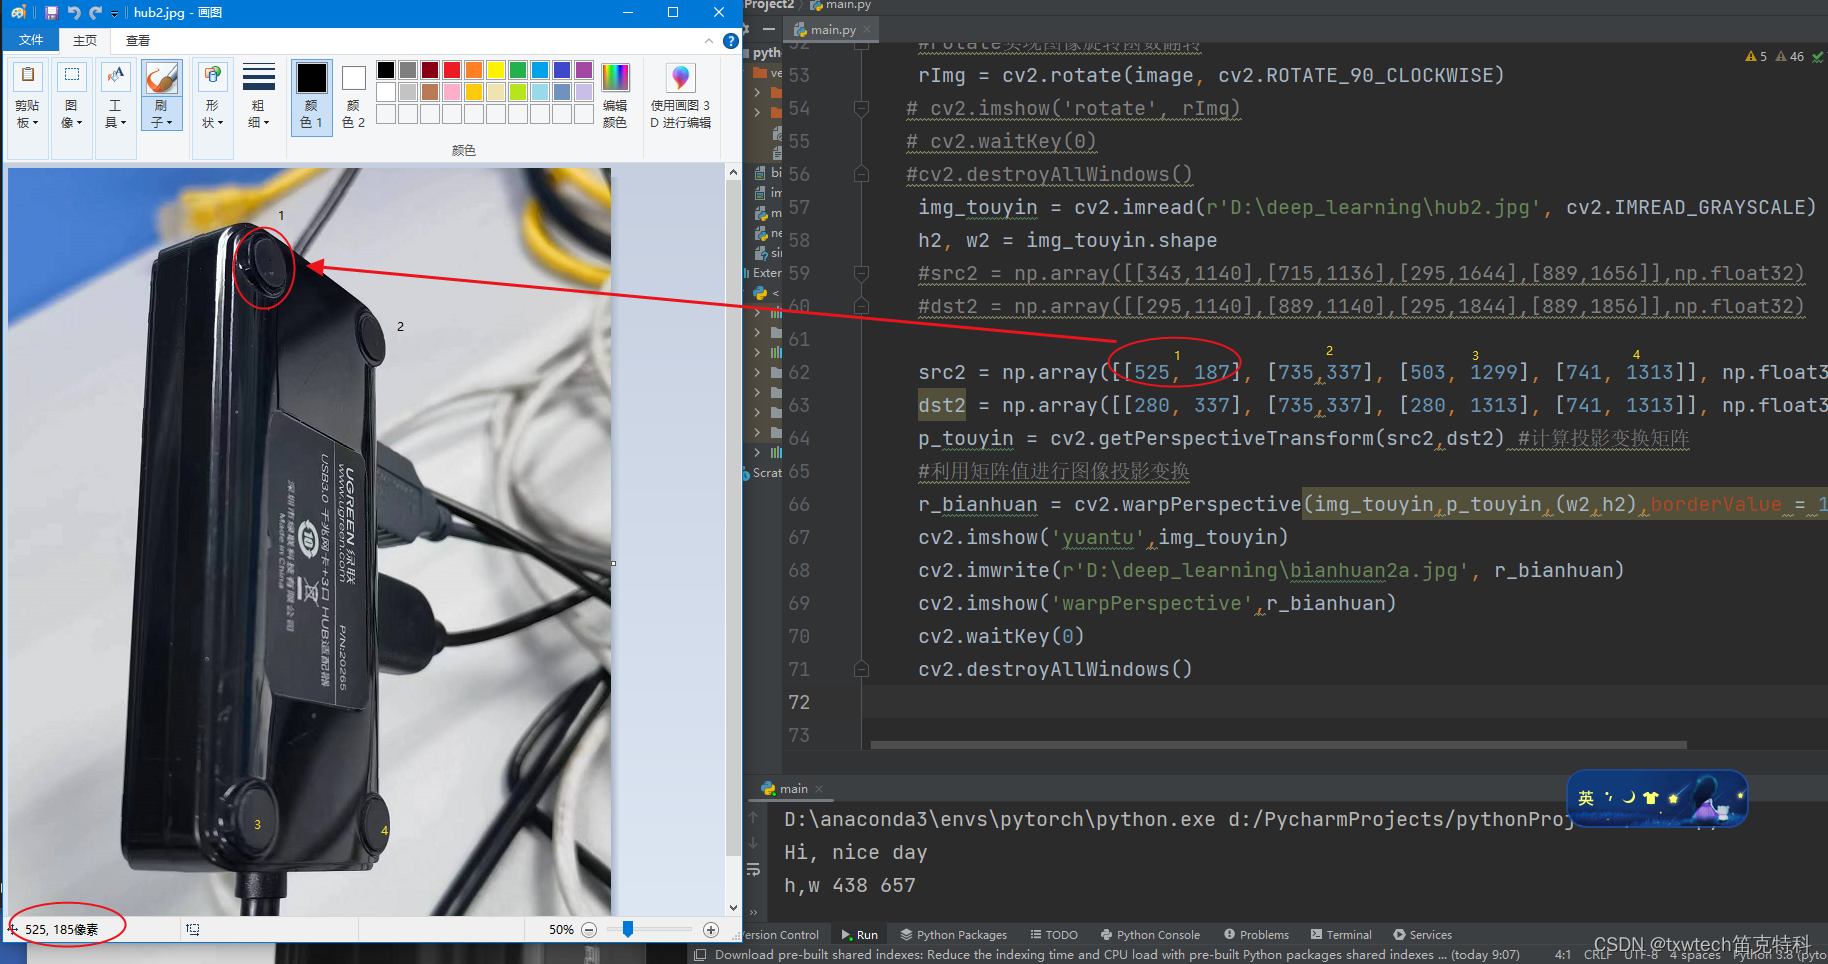The image size is (1828, 964).
Task: Switch to the 查看 (View) ribbon tab
Action: click(136, 40)
